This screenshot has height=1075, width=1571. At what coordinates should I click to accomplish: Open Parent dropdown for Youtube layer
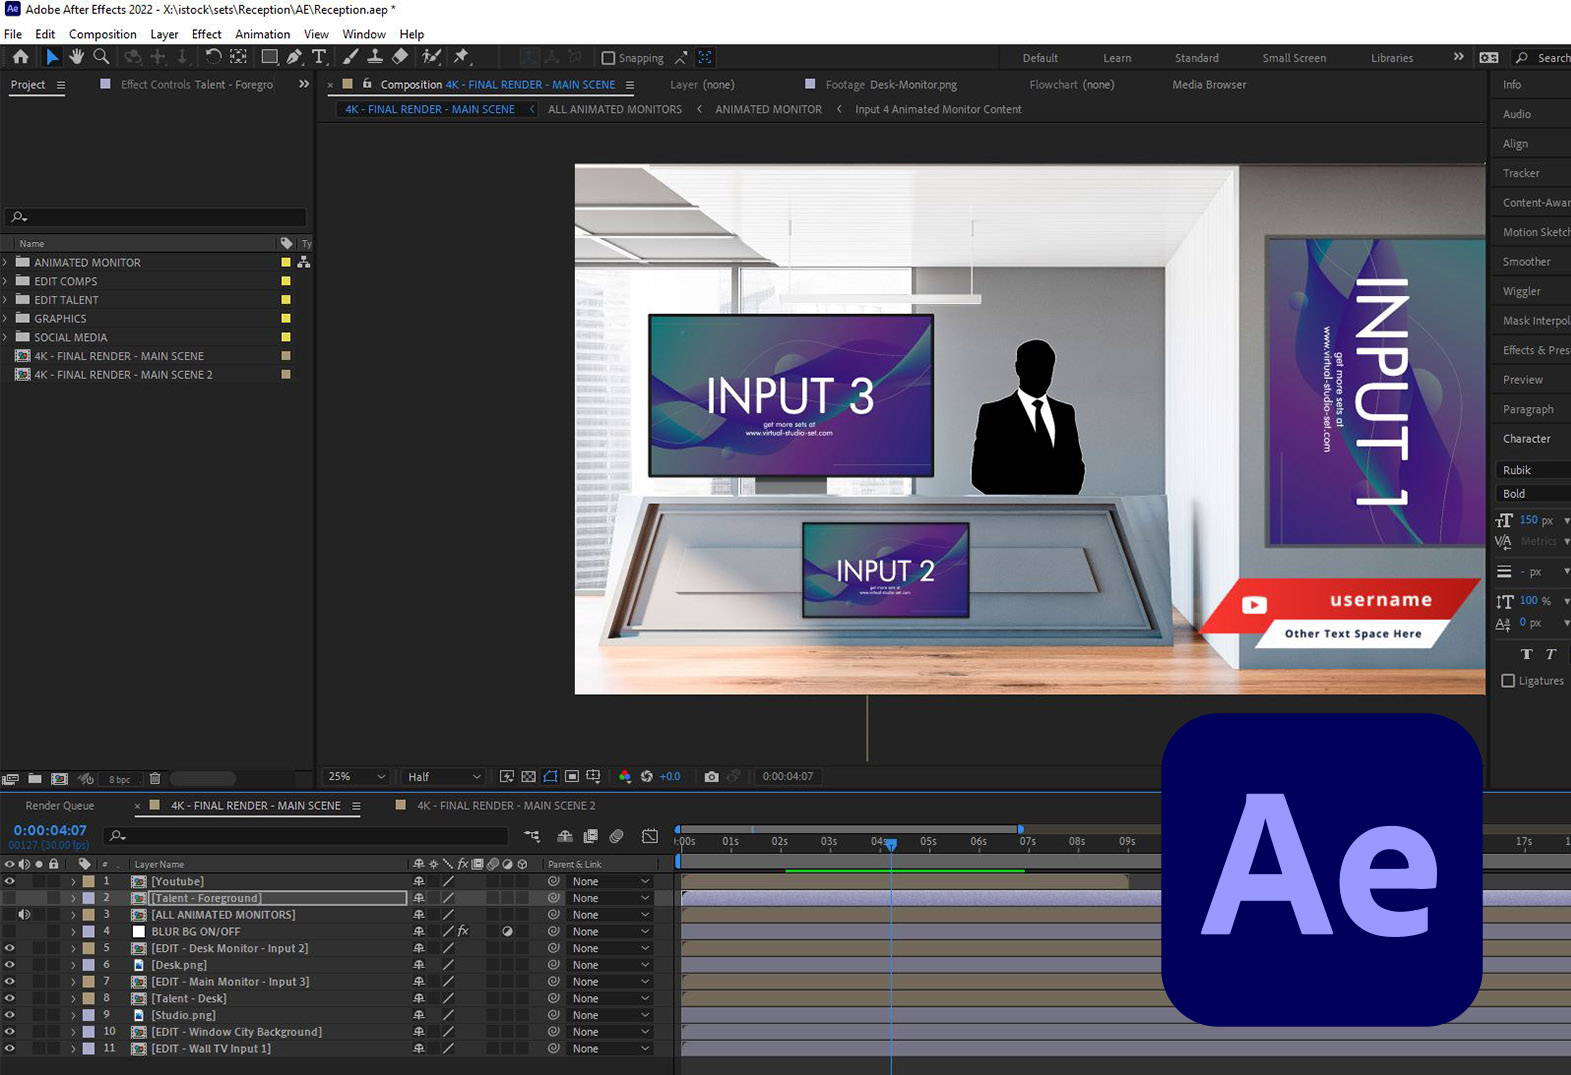click(610, 881)
